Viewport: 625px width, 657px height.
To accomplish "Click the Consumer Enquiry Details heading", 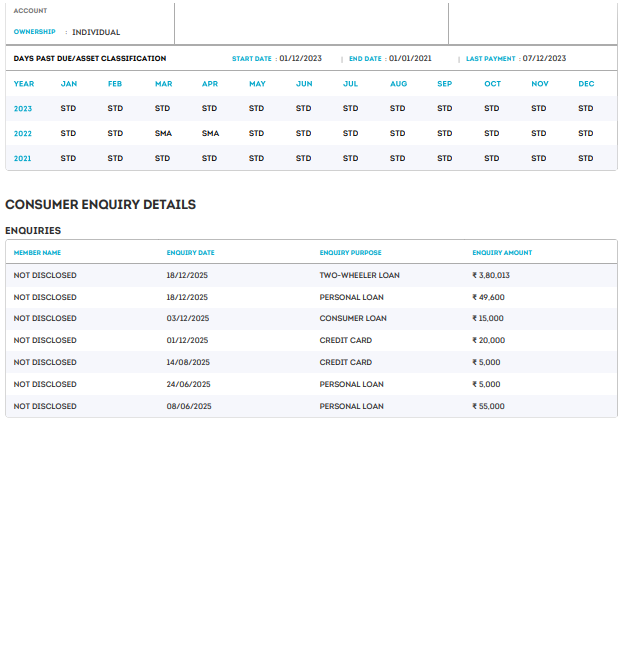I will tap(100, 204).
